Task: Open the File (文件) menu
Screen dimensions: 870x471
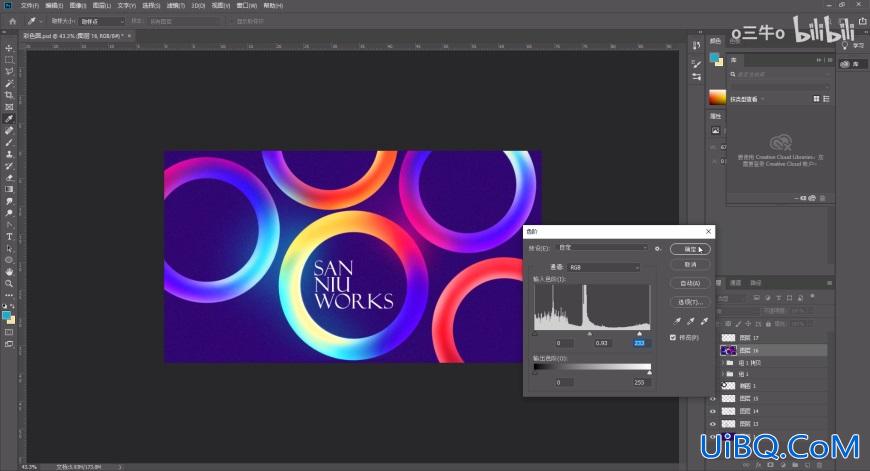Action: [x=29, y=6]
